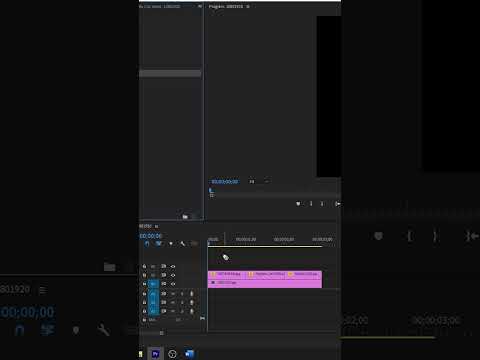Open OBS Studio from the taskbar
This screenshot has width=480, height=360.
click(x=172, y=354)
